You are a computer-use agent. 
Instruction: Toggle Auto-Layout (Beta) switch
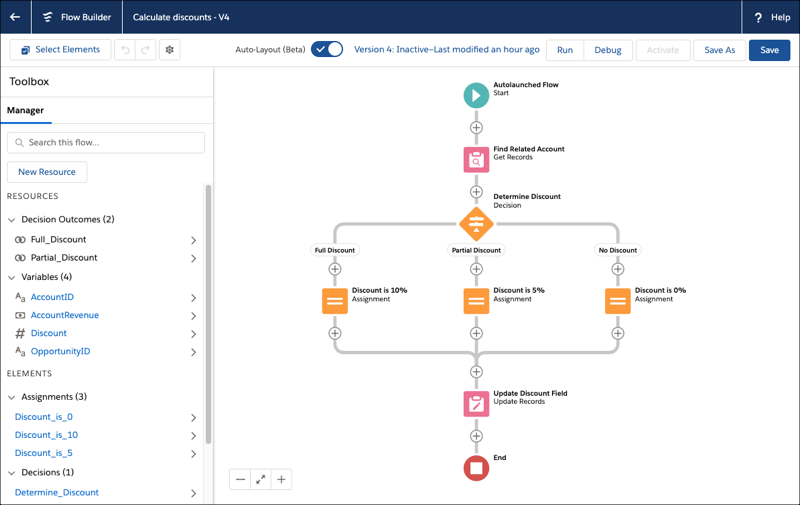(327, 49)
